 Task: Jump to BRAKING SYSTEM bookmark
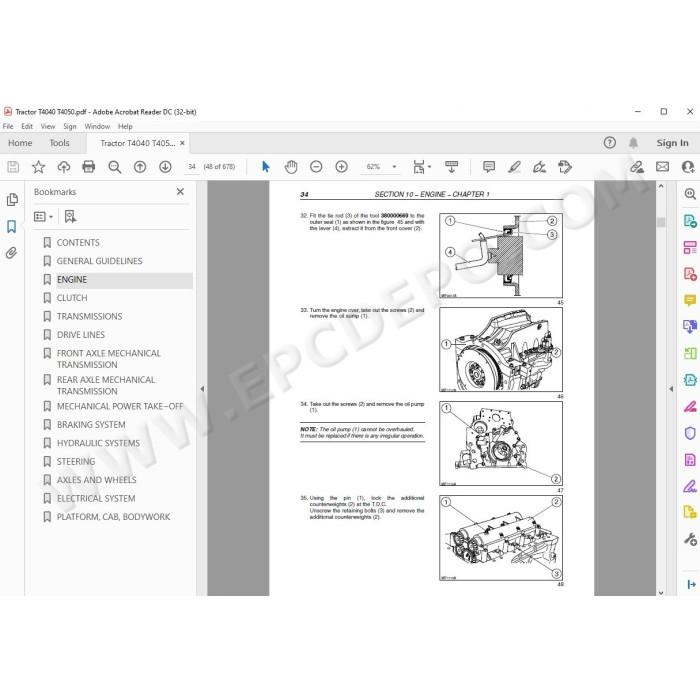[x=91, y=425]
